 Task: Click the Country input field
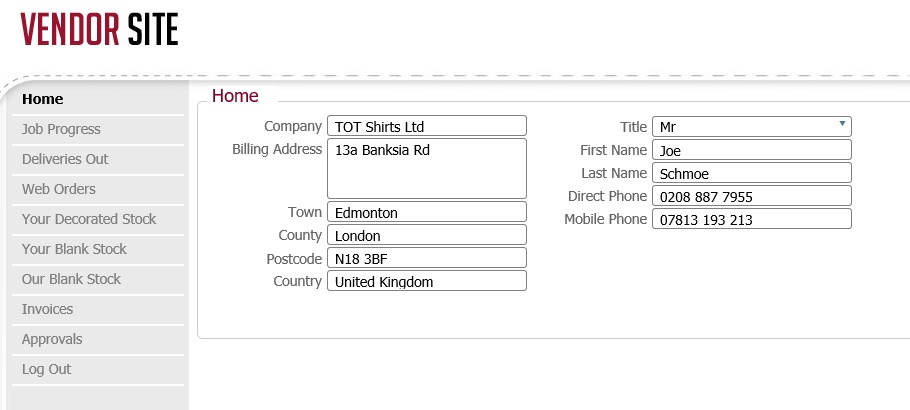pos(426,281)
